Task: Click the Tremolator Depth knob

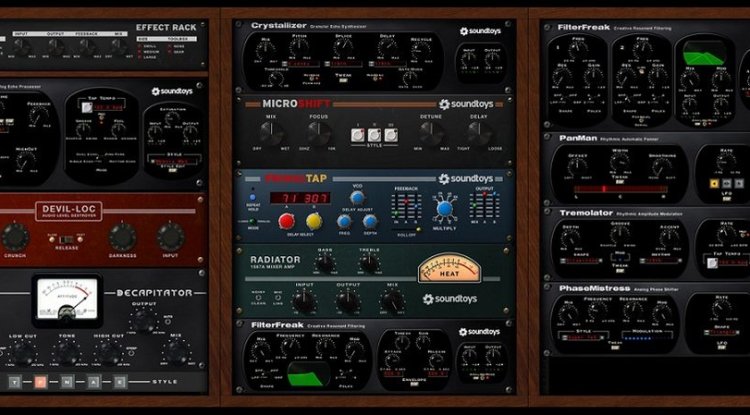Action: pyautogui.click(x=570, y=238)
